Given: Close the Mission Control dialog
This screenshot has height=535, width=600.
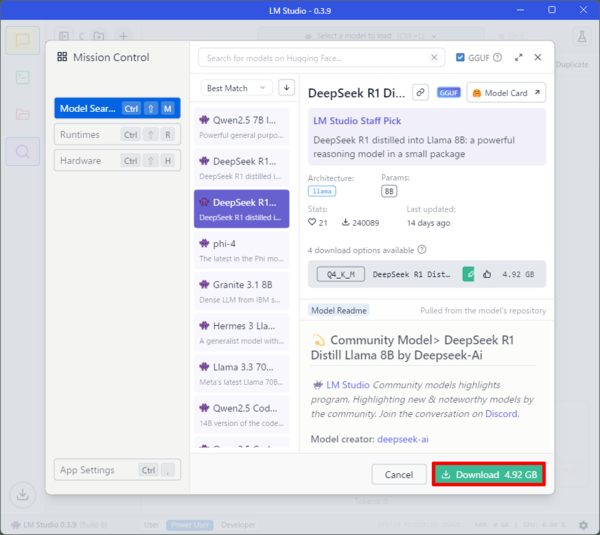Looking at the screenshot, I should [x=538, y=57].
